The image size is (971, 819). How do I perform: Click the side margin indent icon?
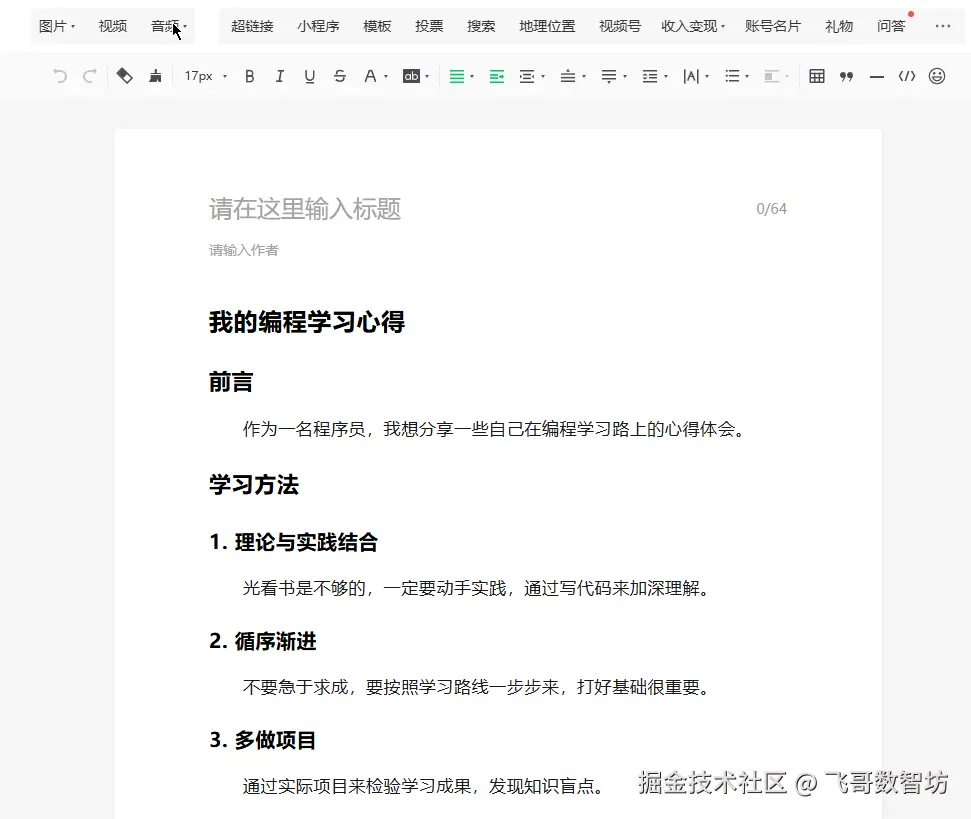526,76
